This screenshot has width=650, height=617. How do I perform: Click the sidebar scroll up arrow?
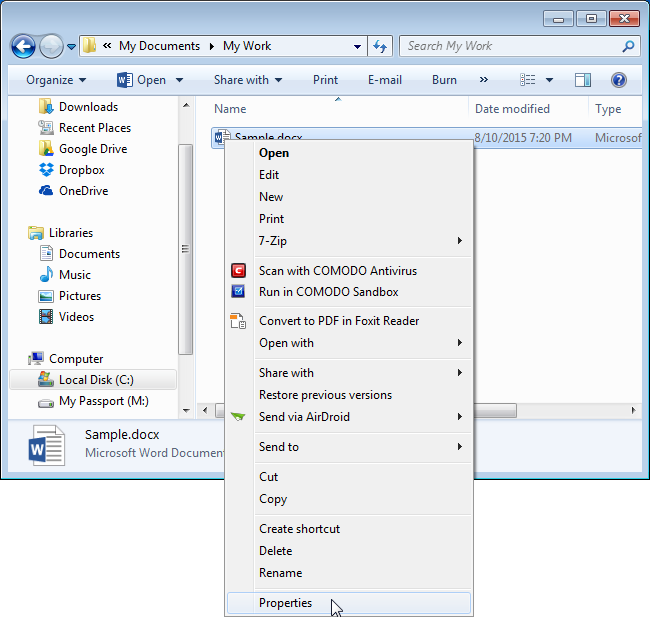(x=186, y=105)
